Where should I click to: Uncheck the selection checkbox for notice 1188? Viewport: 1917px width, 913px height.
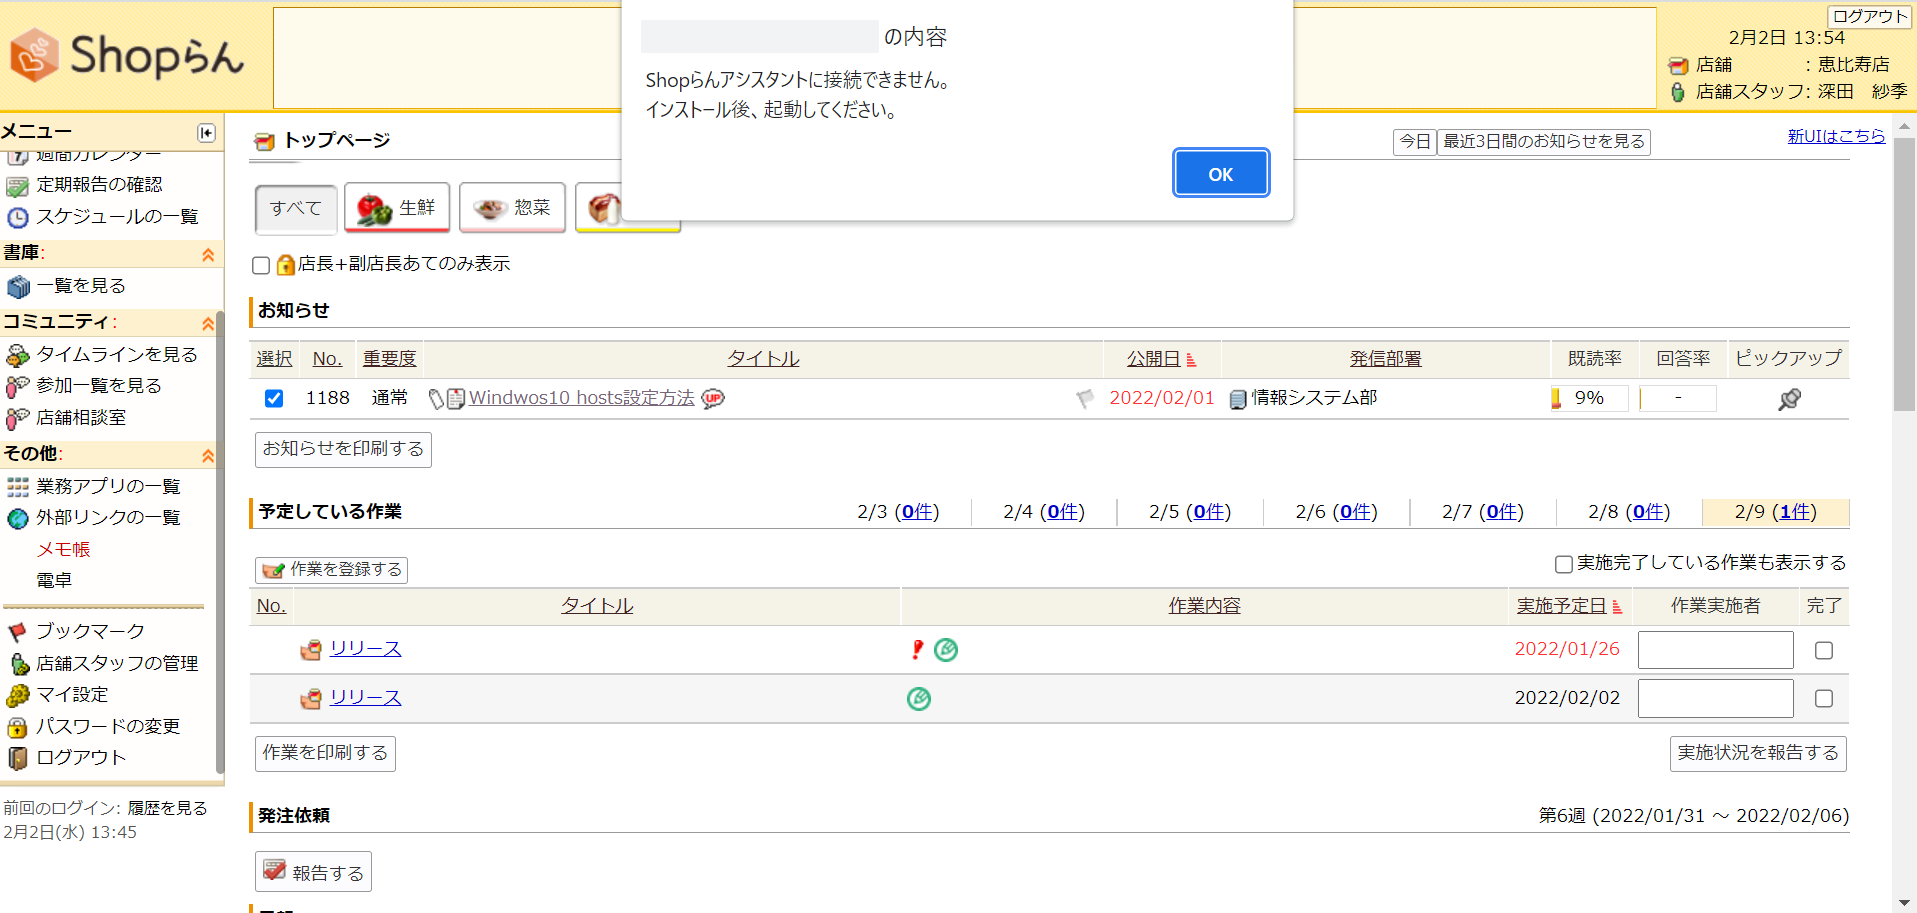click(x=274, y=399)
